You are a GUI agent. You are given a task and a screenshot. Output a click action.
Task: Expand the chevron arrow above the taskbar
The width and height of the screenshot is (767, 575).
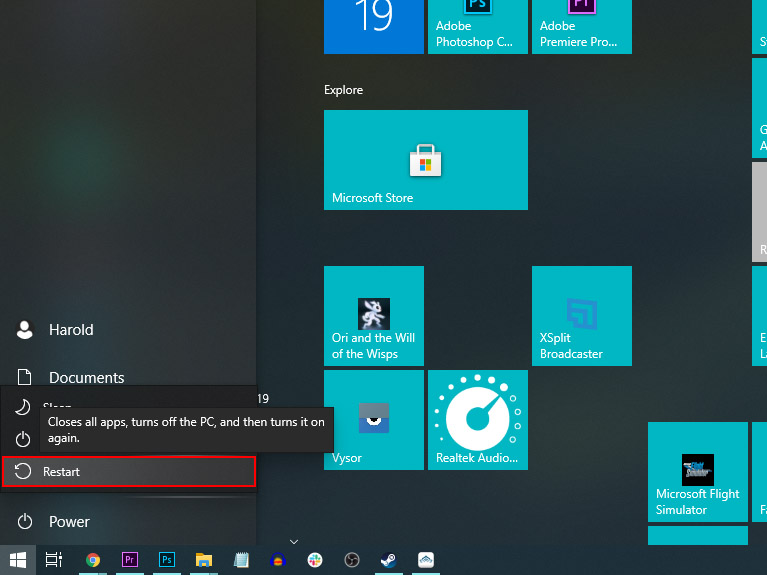coord(294,542)
